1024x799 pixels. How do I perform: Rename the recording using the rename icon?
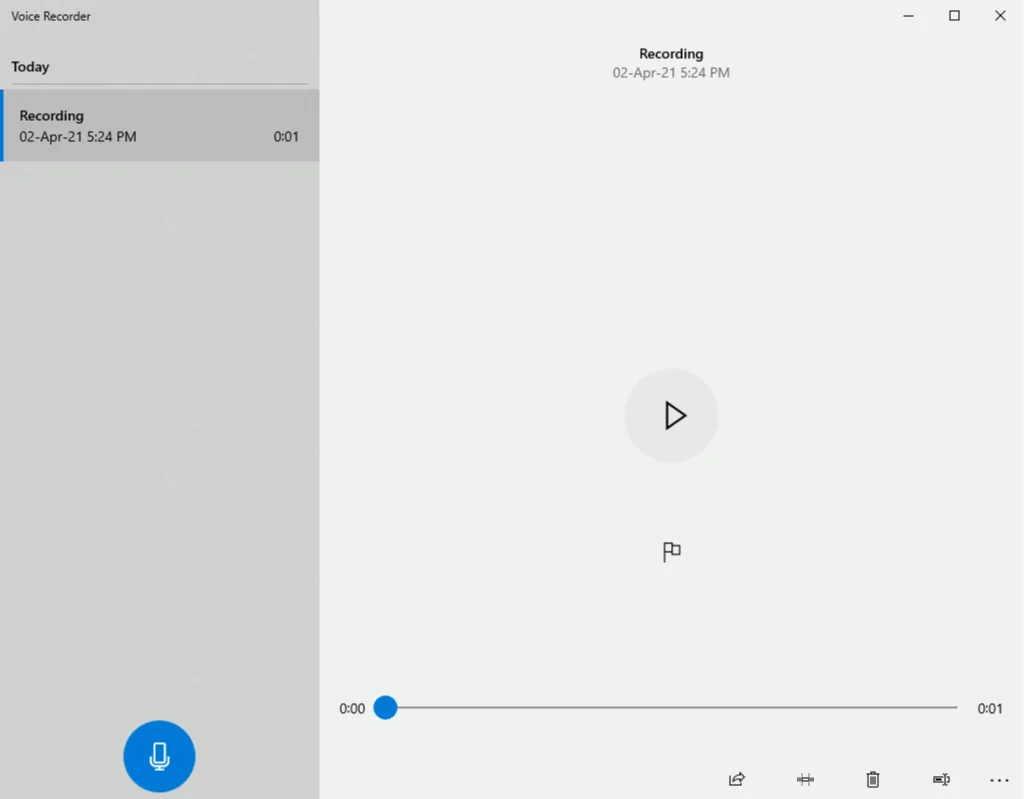point(941,779)
